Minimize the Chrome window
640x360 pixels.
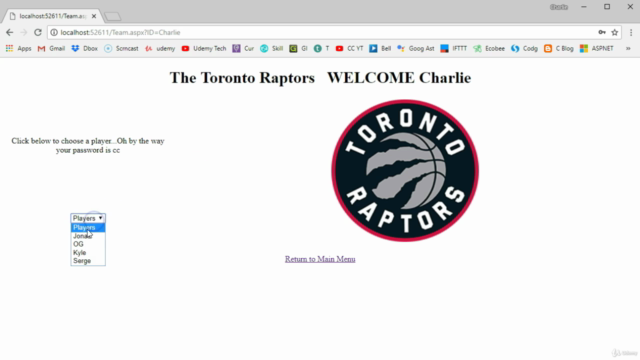coord(584,7)
